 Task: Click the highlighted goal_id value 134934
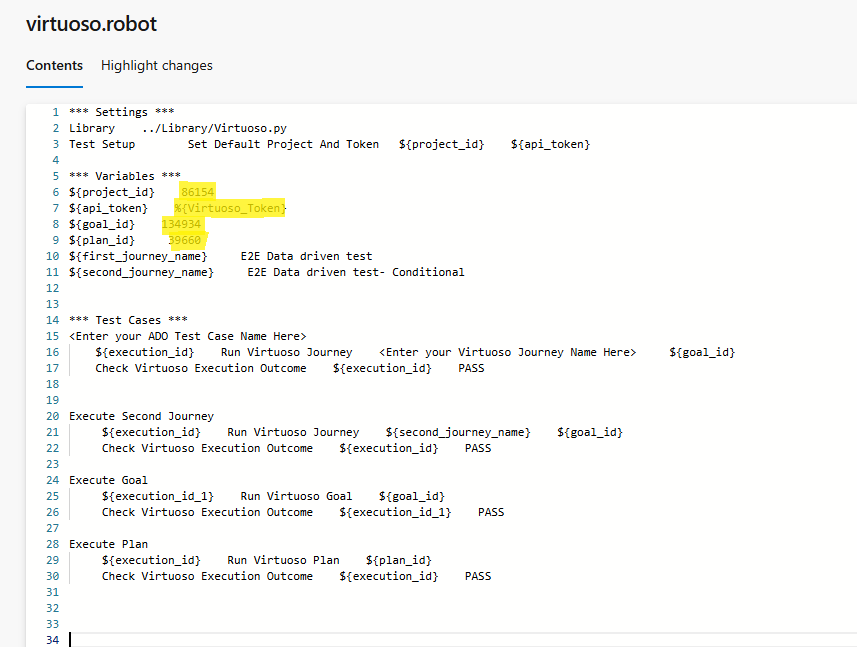182,224
